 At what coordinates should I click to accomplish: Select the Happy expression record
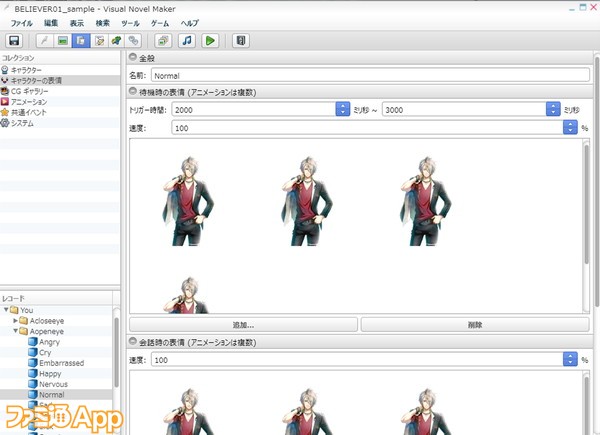point(50,373)
